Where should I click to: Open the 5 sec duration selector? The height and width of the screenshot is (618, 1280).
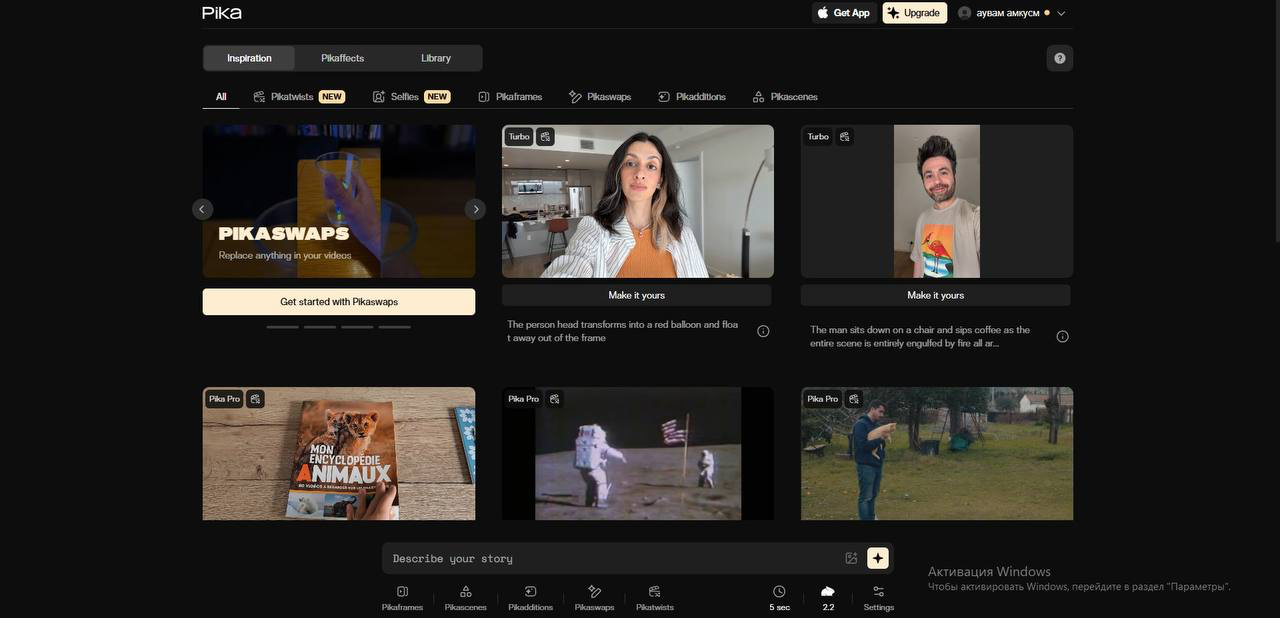[779, 598]
